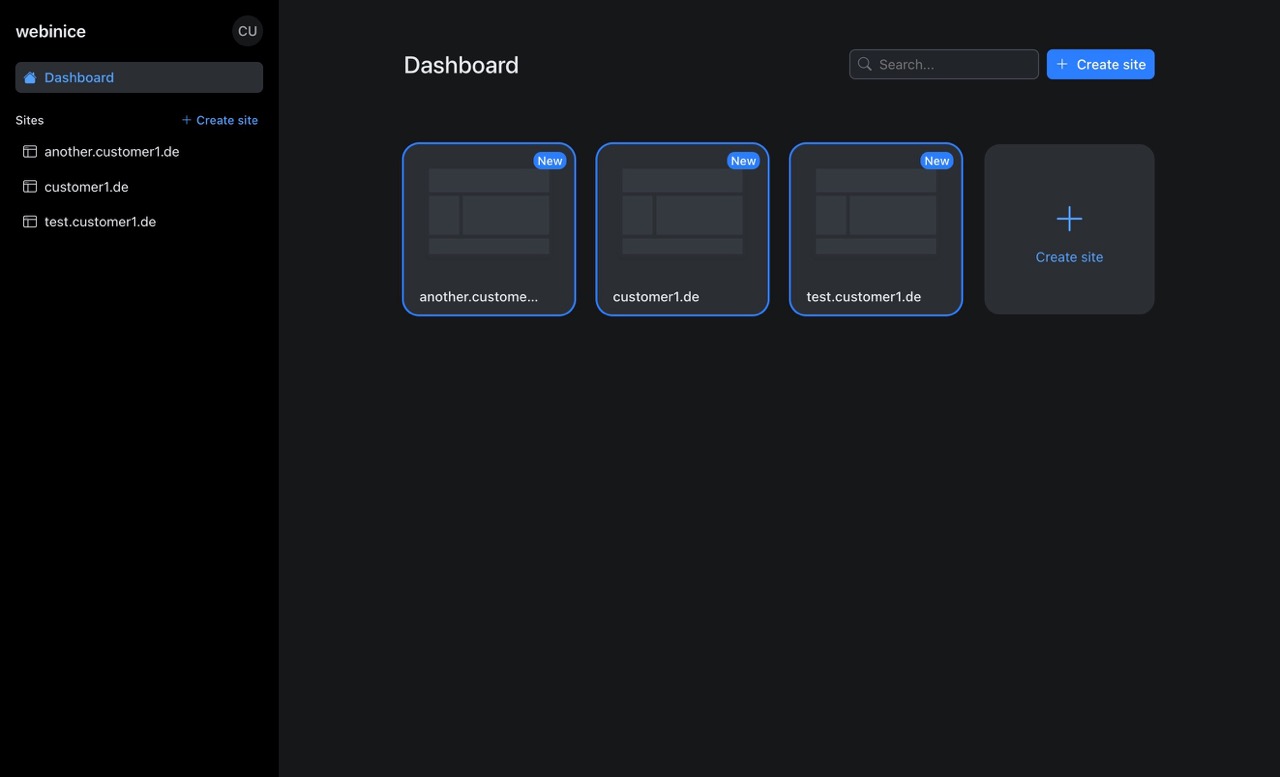Click the magnifying glass in the search field
Screen dimensions: 1280x777
(x=864, y=64)
